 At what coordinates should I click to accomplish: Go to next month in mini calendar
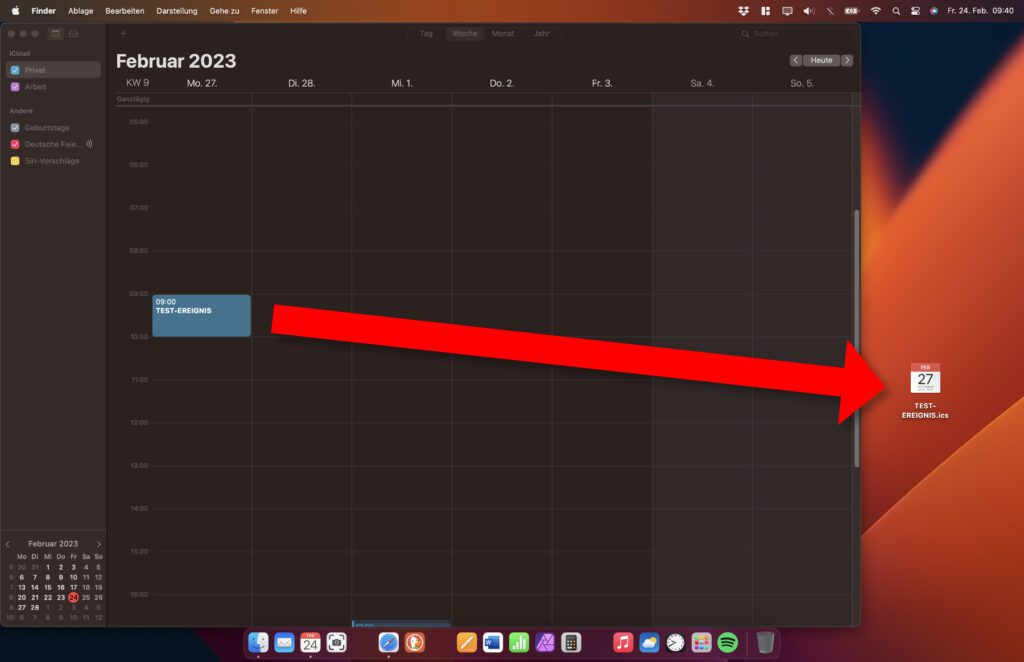tap(99, 544)
